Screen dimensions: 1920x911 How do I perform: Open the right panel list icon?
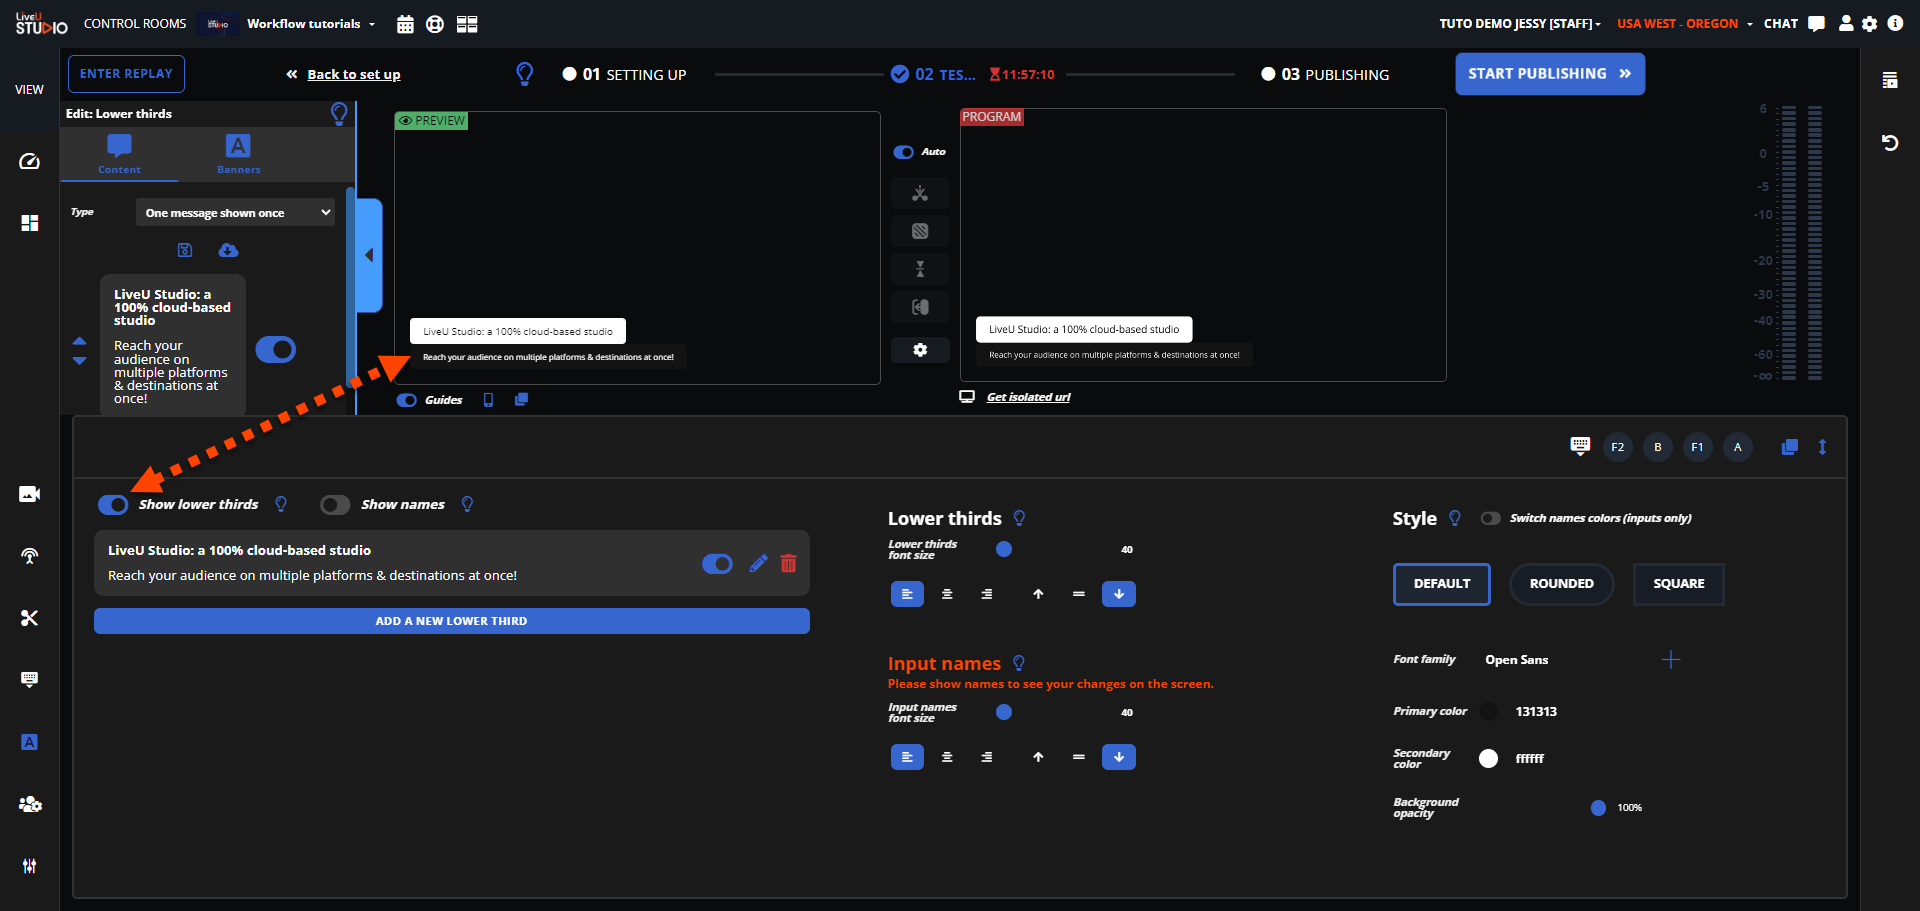pos(1890,80)
